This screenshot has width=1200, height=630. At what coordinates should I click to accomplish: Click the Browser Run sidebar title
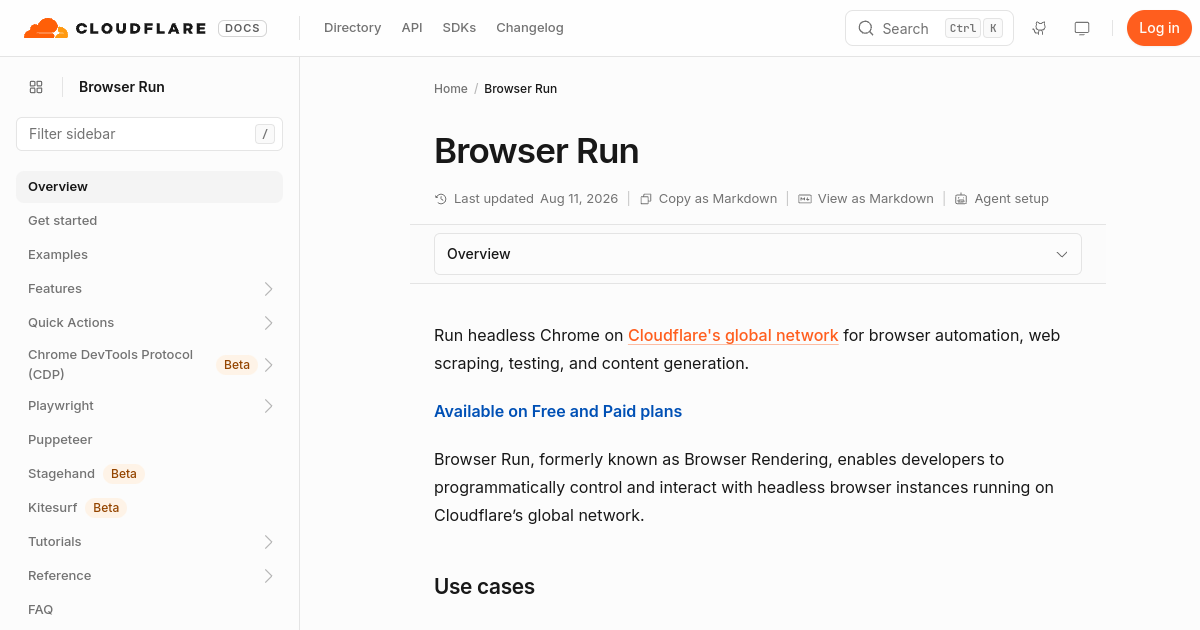point(122,87)
